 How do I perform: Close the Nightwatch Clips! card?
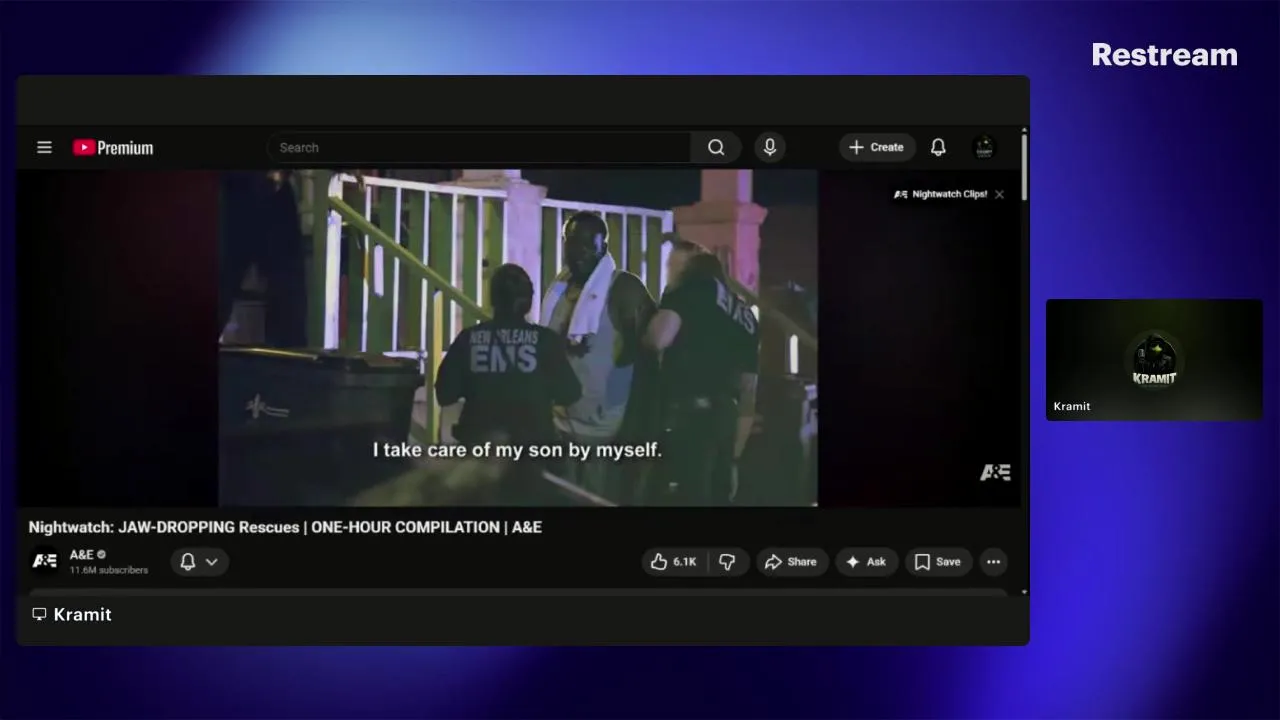[x=999, y=194]
